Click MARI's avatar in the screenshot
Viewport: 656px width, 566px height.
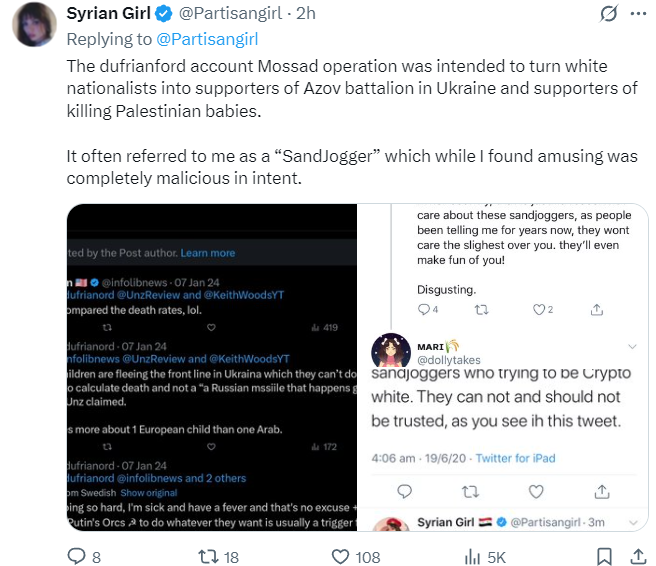click(391, 353)
